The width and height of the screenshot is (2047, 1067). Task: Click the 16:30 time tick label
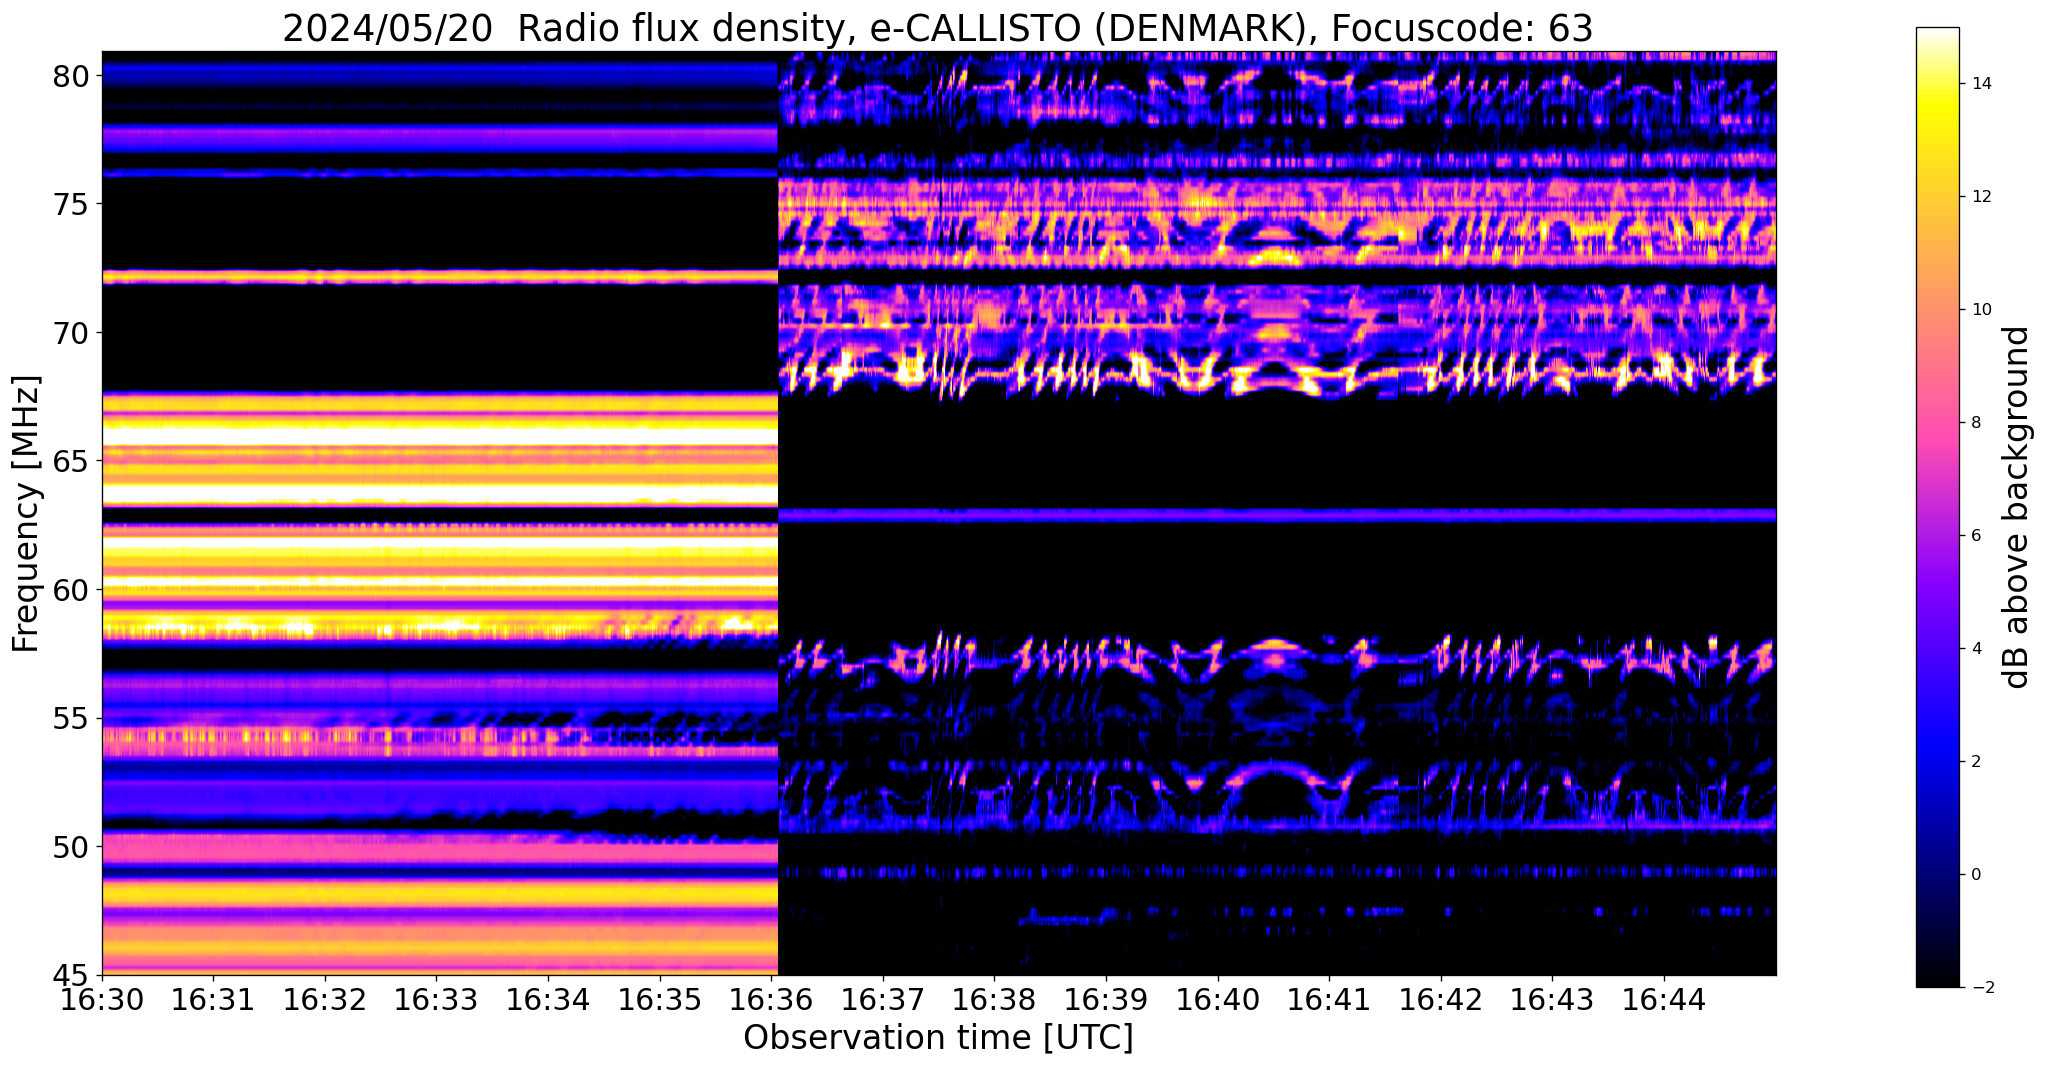tap(102, 1000)
